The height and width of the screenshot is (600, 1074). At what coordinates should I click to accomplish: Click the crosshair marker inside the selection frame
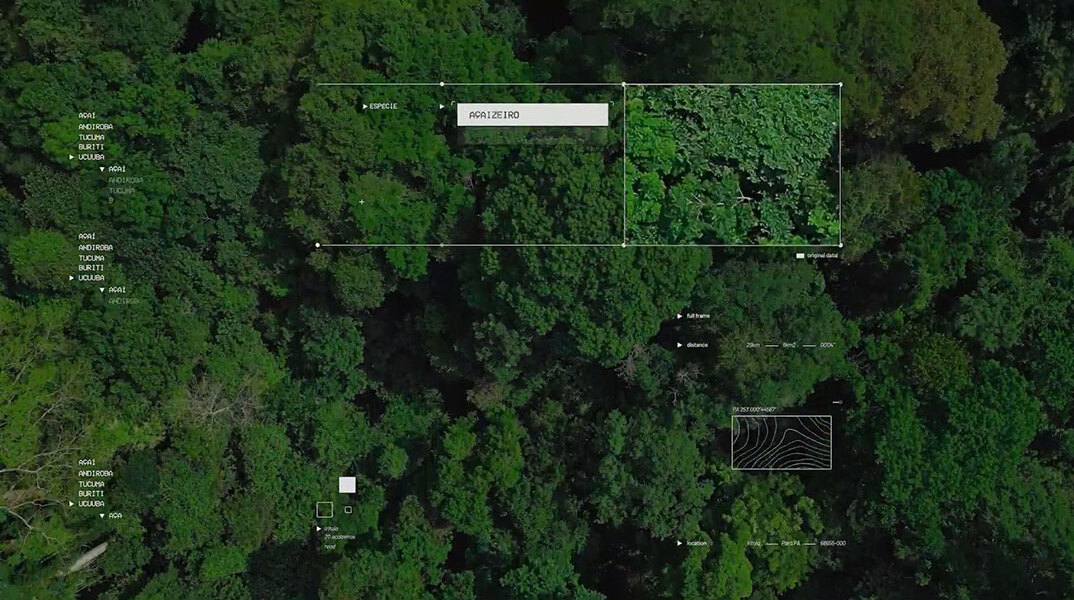point(362,202)
